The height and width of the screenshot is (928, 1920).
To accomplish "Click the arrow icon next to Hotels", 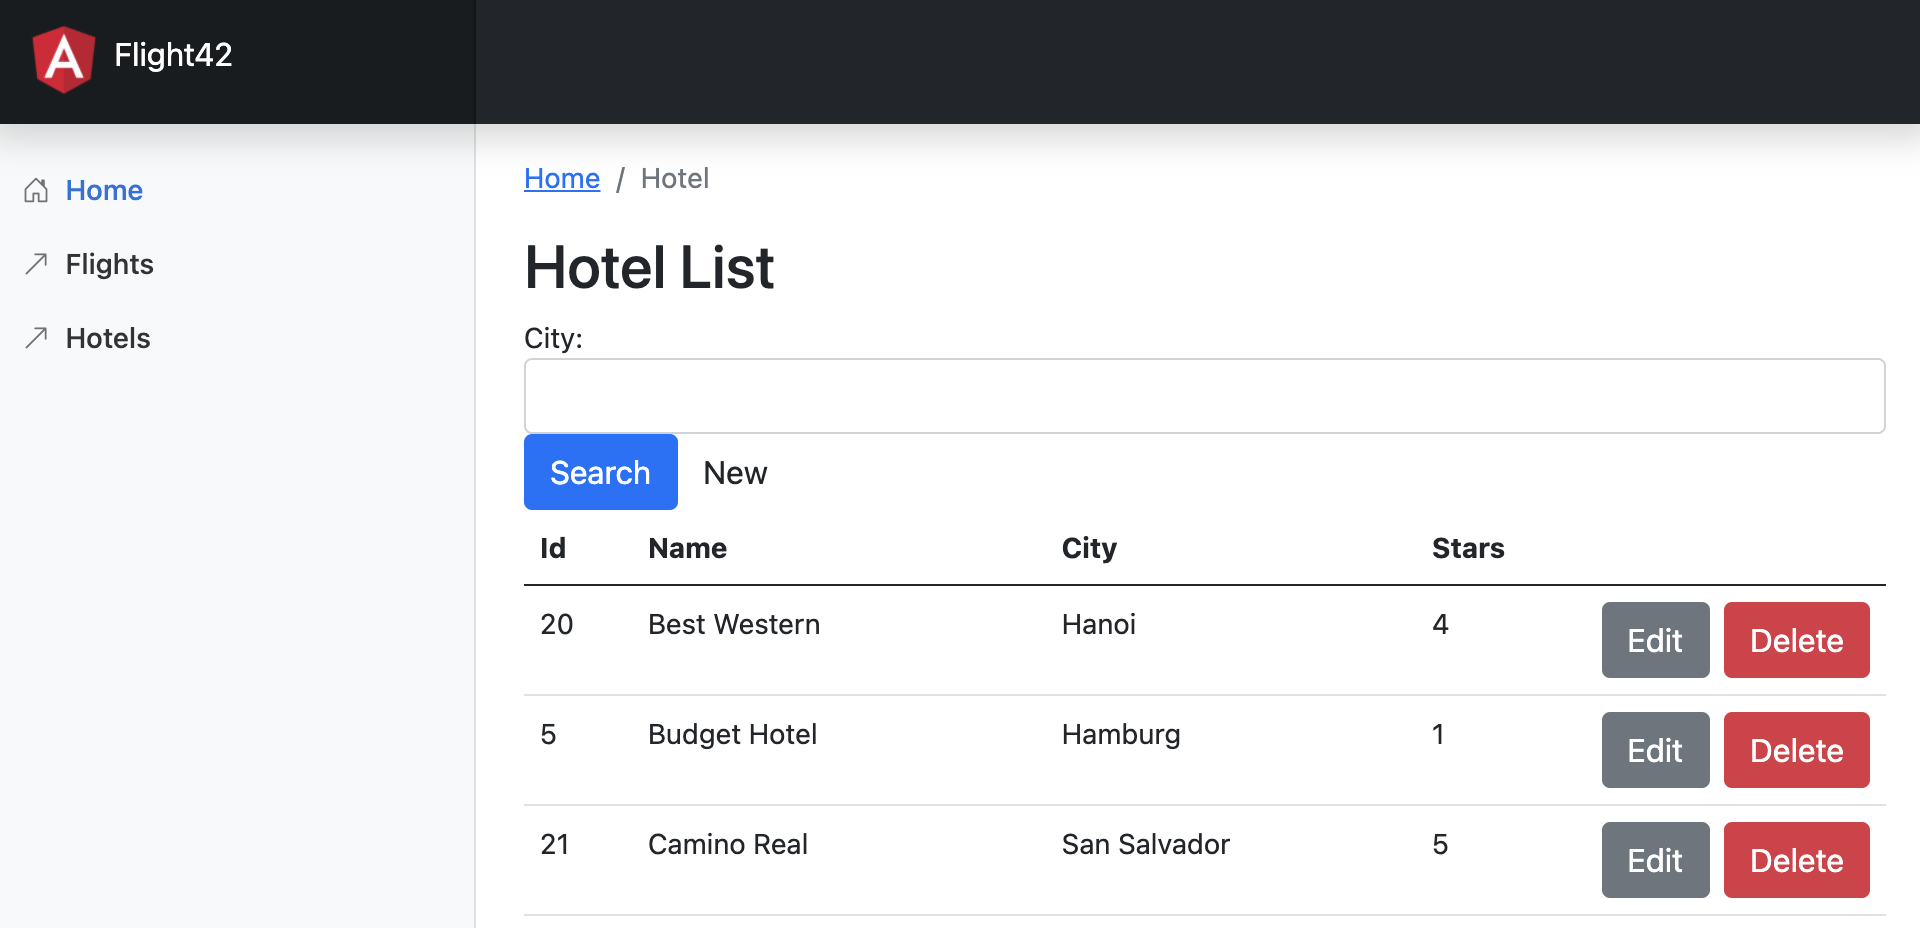I will point(36,338).
